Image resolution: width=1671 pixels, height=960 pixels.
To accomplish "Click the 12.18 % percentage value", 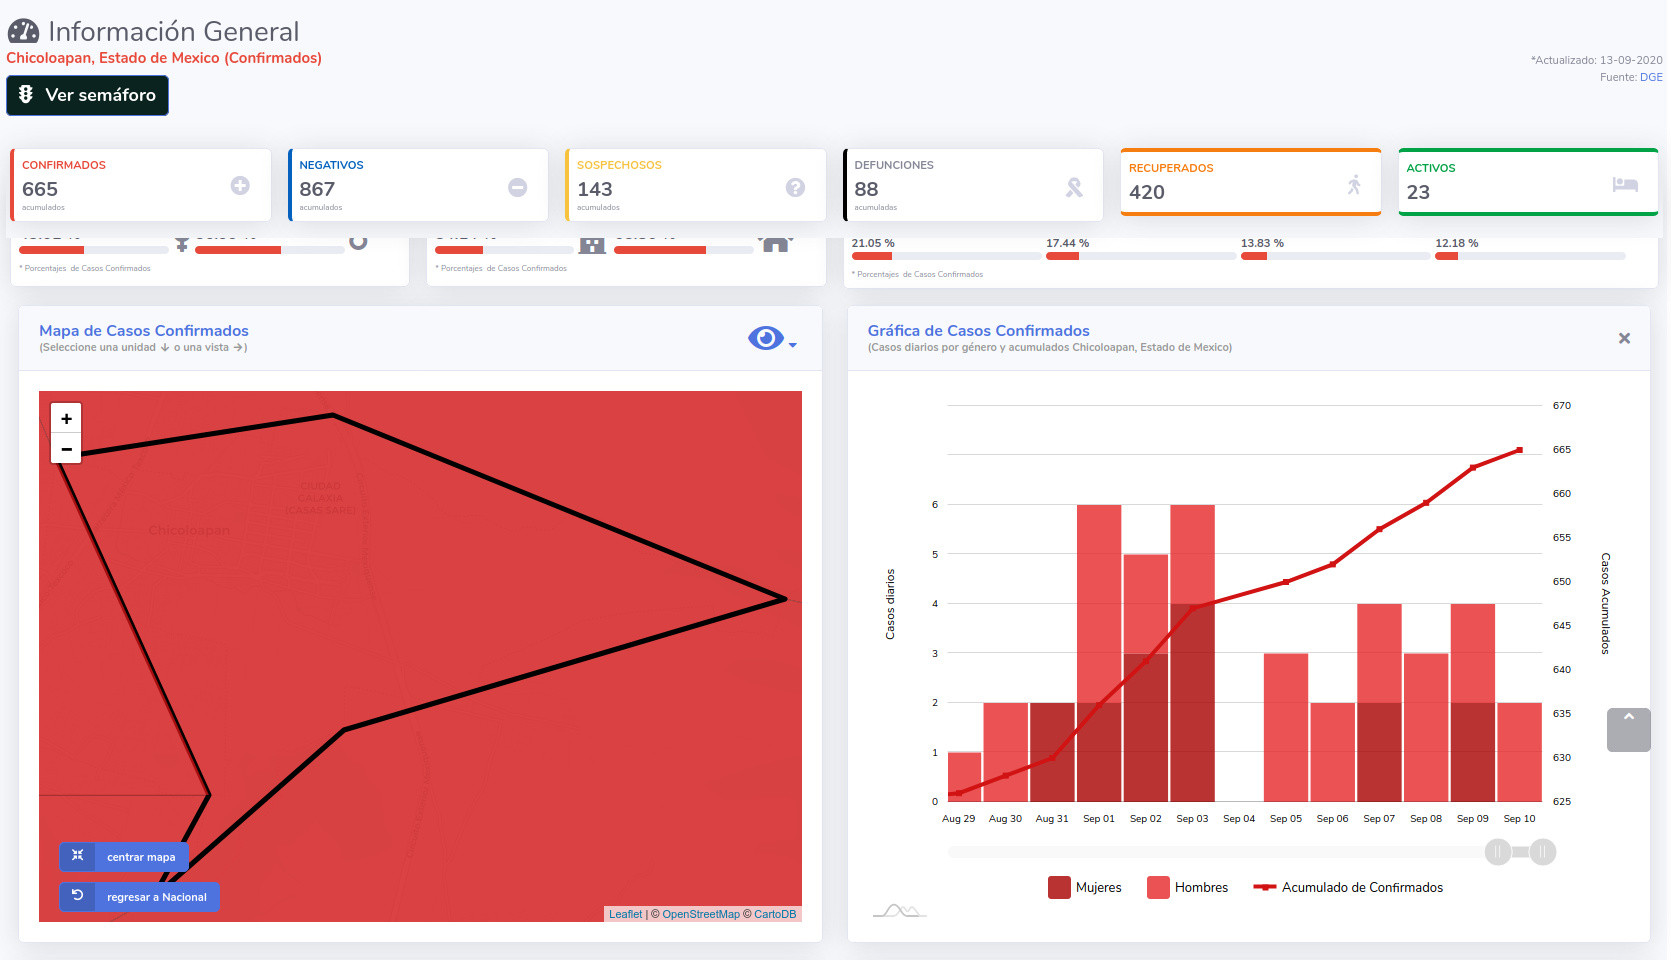I will (1456, 243).
